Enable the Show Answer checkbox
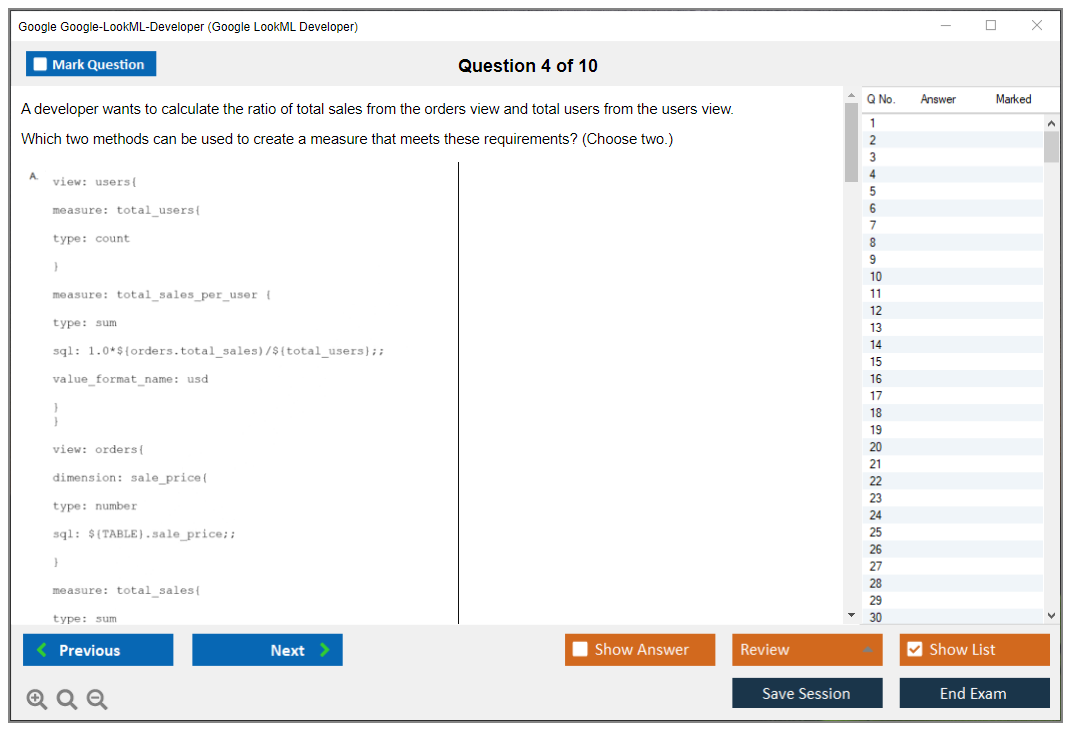Screen dimensions: 1075x735 click(580, 650)
